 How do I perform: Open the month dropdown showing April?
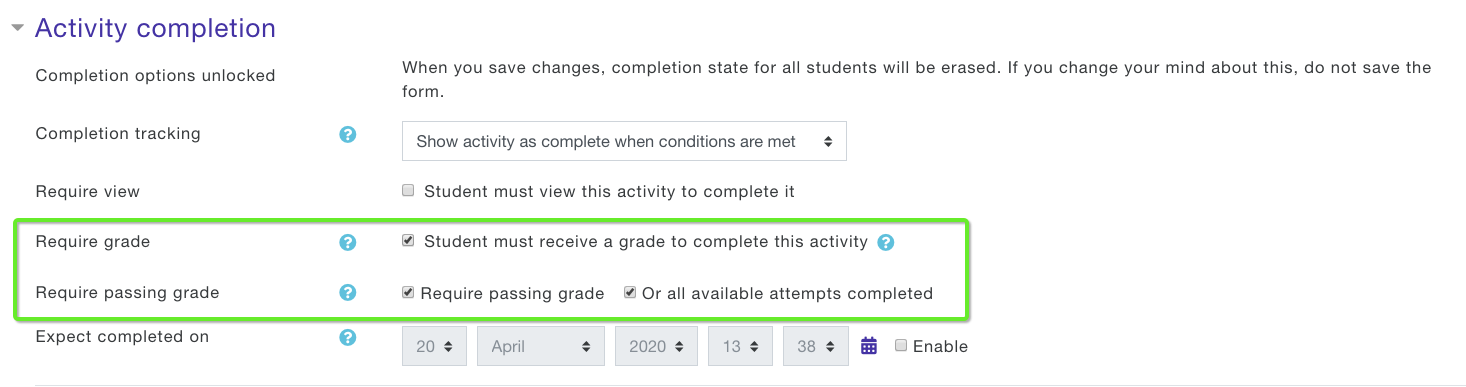541,346
